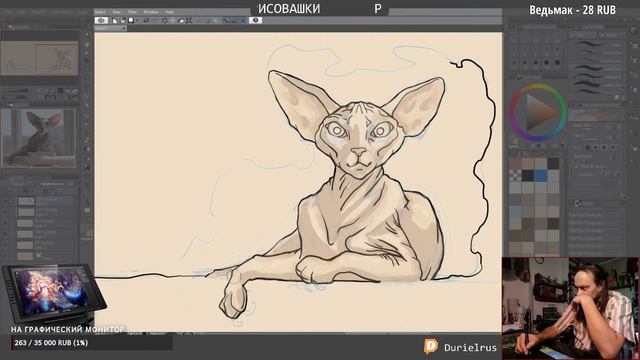640x360 pixels.
Task: Click the brush stroke preview in Tool Property
Action: click(x=599, y=116)
